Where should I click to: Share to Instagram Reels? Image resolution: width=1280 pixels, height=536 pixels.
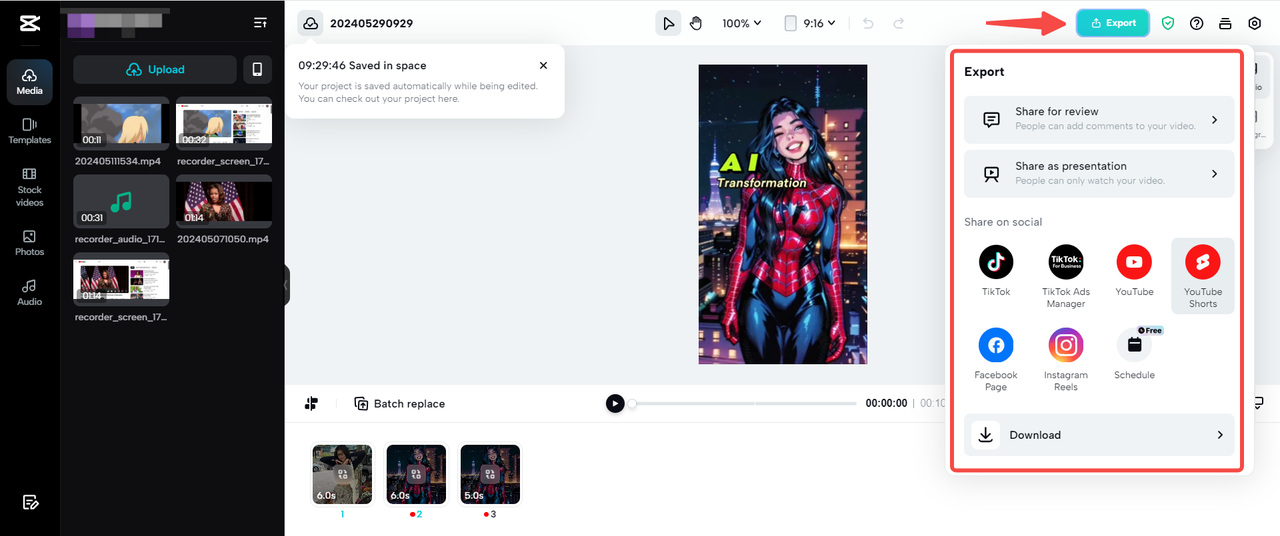tap(1066, 359)
